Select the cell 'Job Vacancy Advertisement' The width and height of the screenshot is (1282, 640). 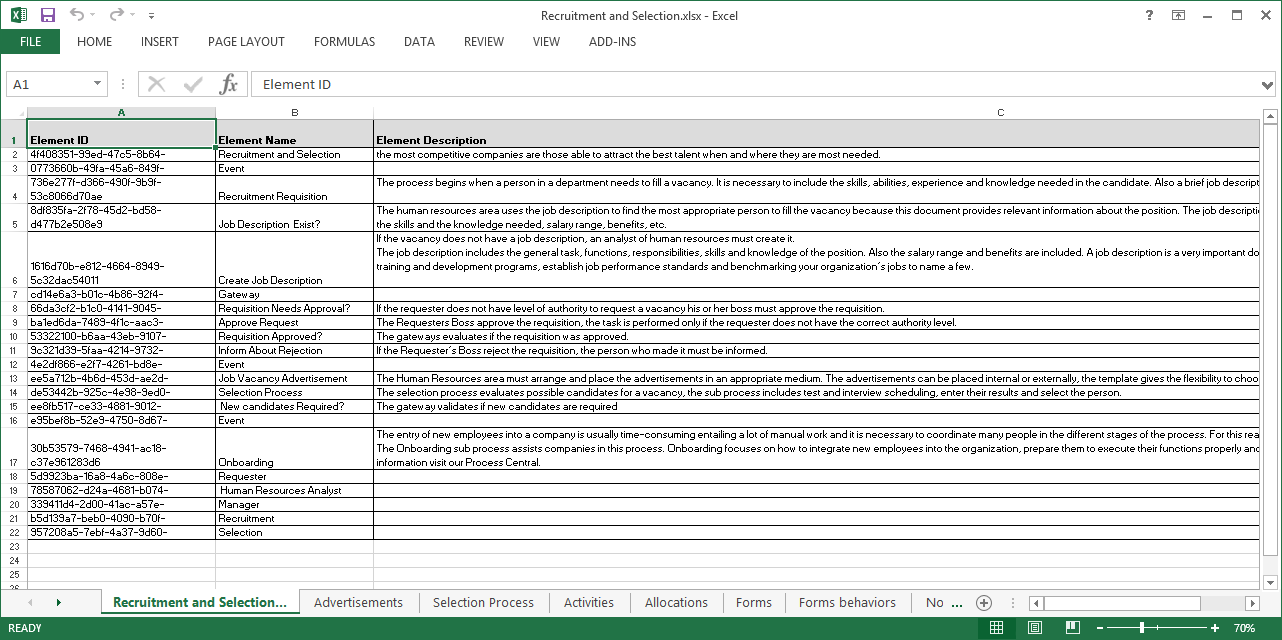294,379
